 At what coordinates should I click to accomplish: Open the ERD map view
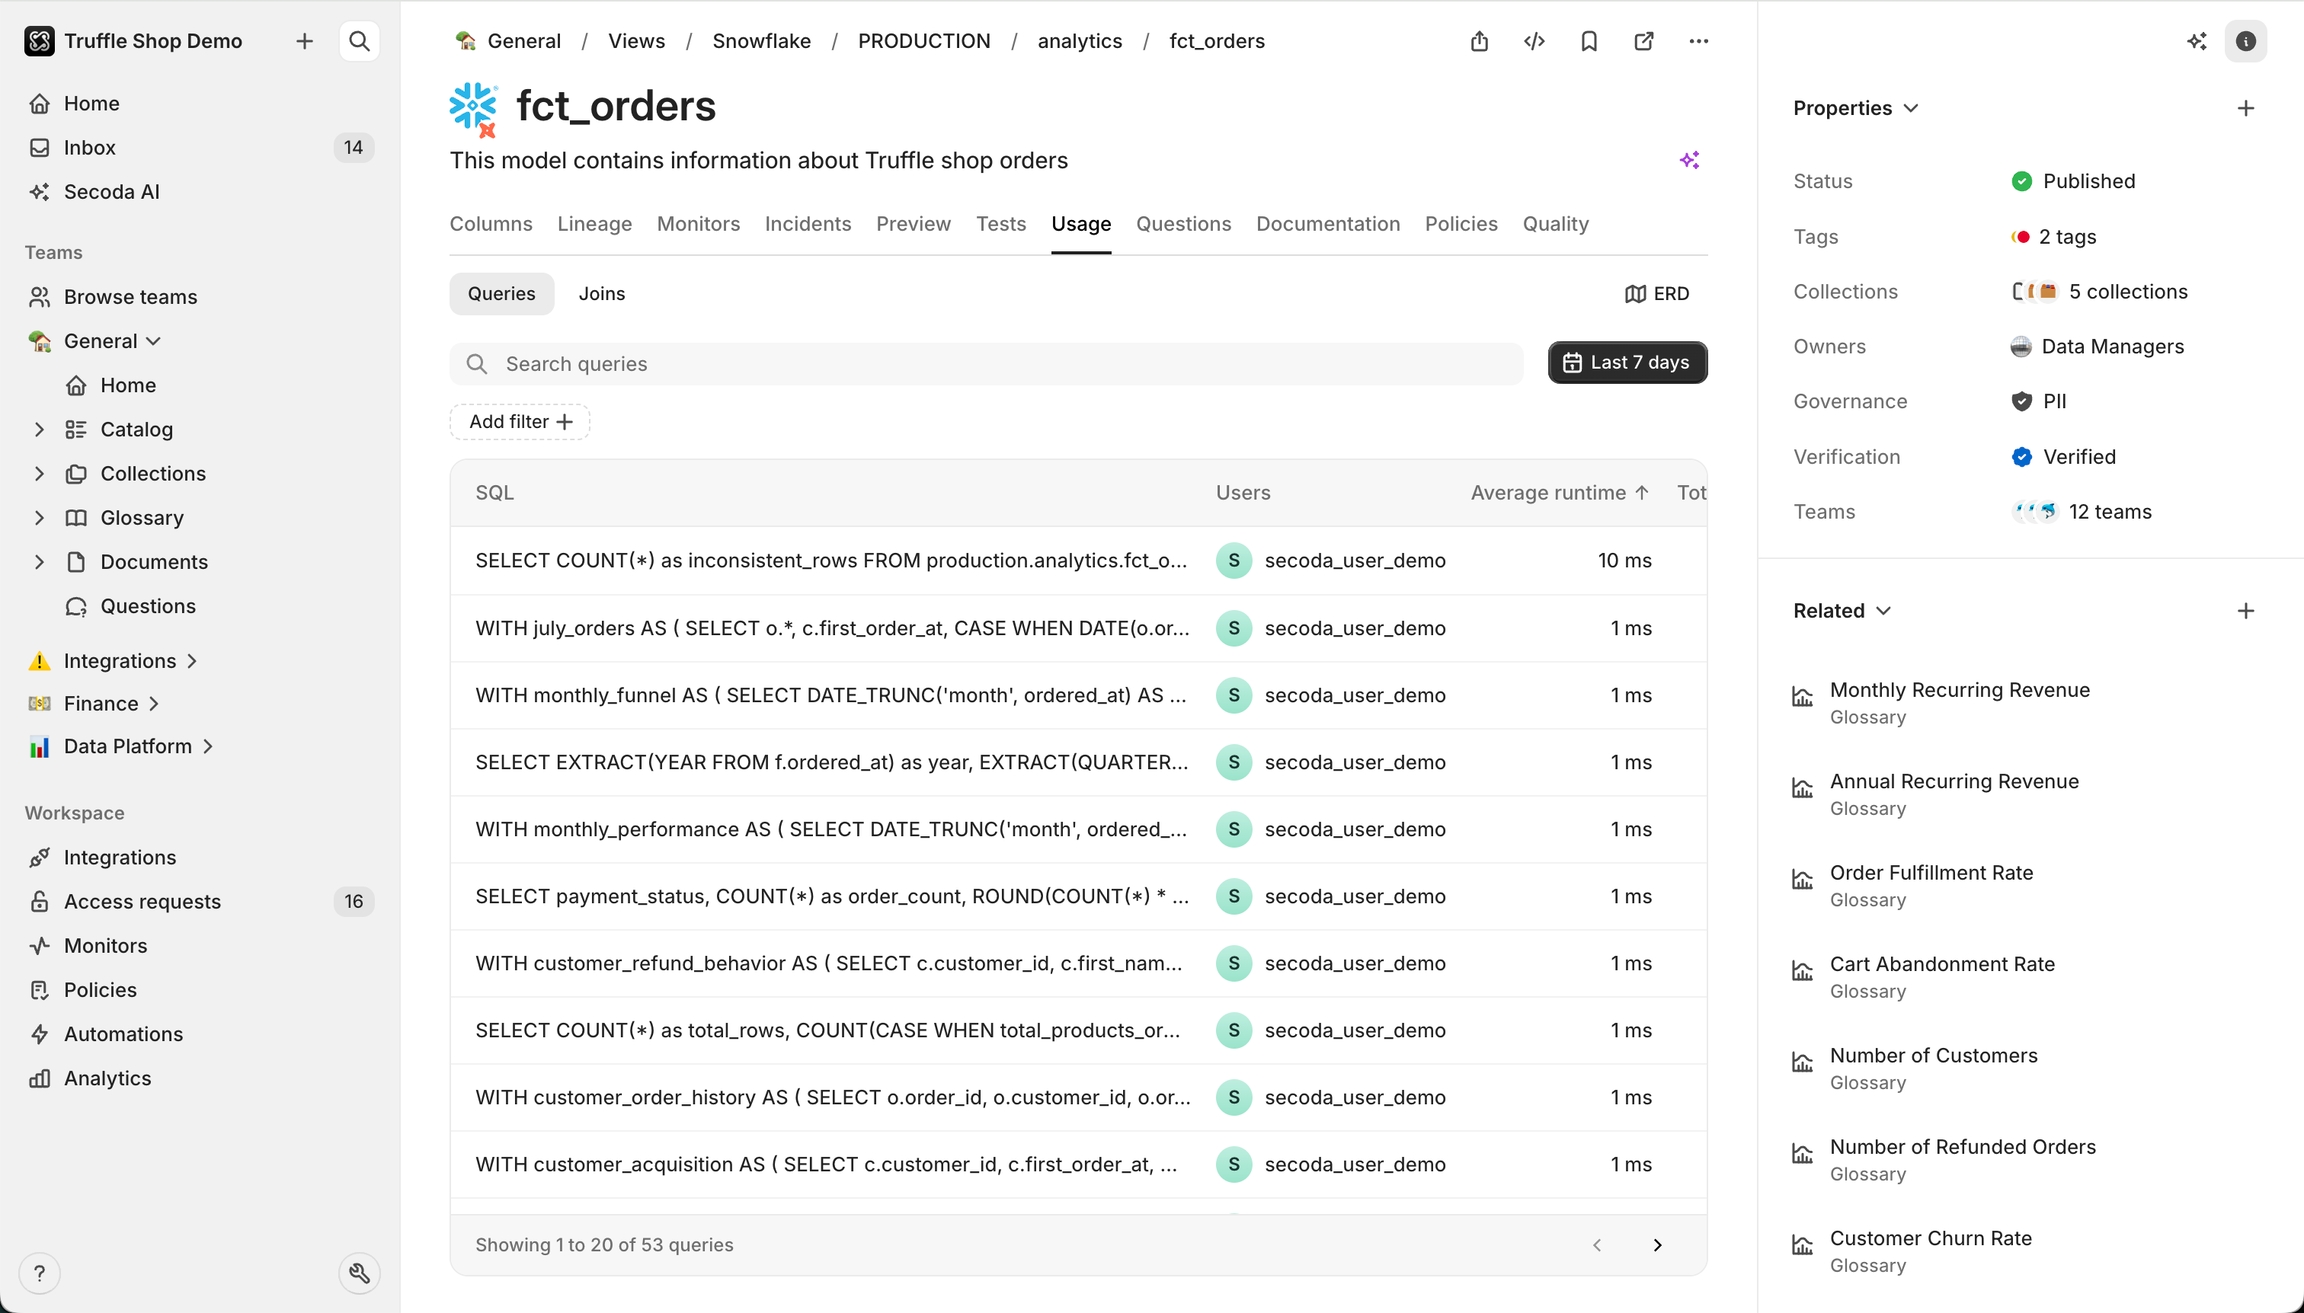(1657, 293)
